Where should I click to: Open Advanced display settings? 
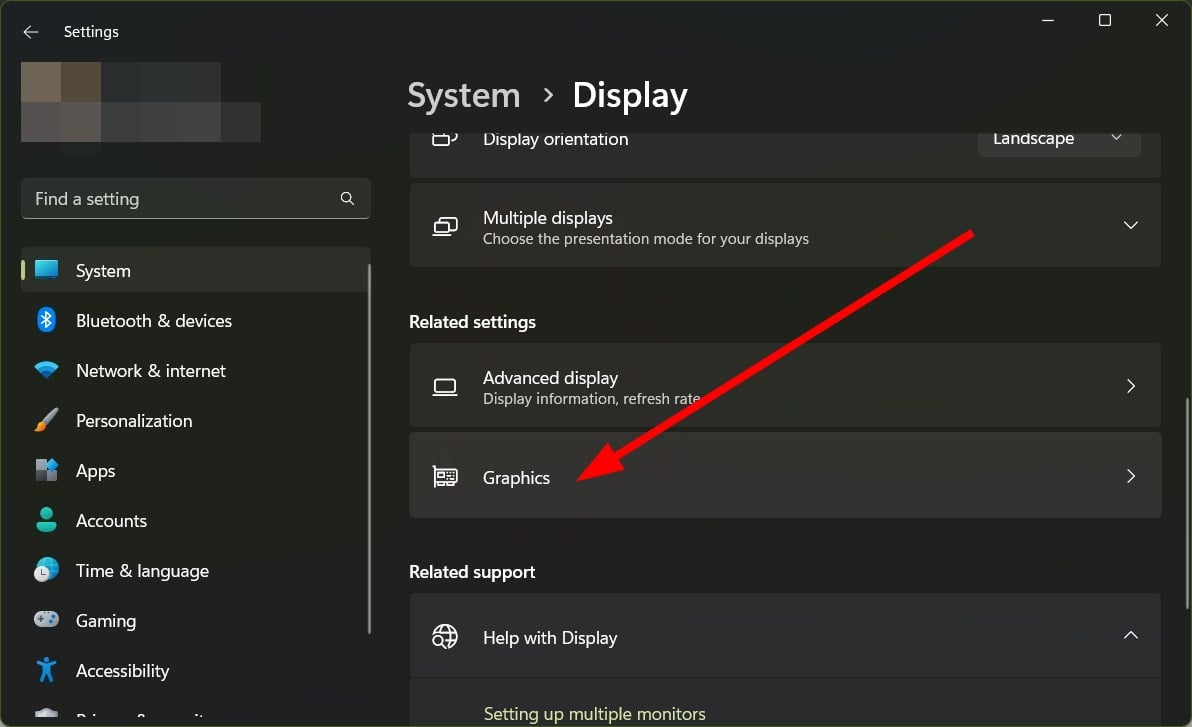[785, 386]
